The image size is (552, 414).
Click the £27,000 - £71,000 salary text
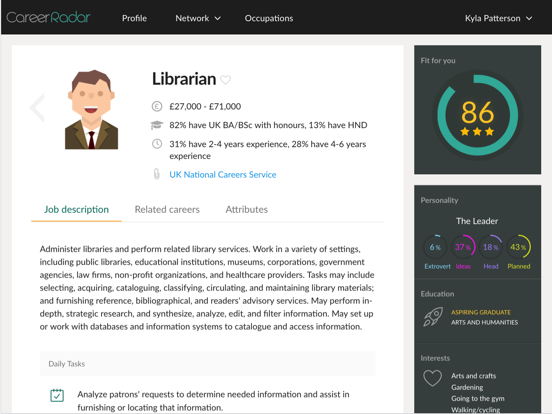(205, 106)
